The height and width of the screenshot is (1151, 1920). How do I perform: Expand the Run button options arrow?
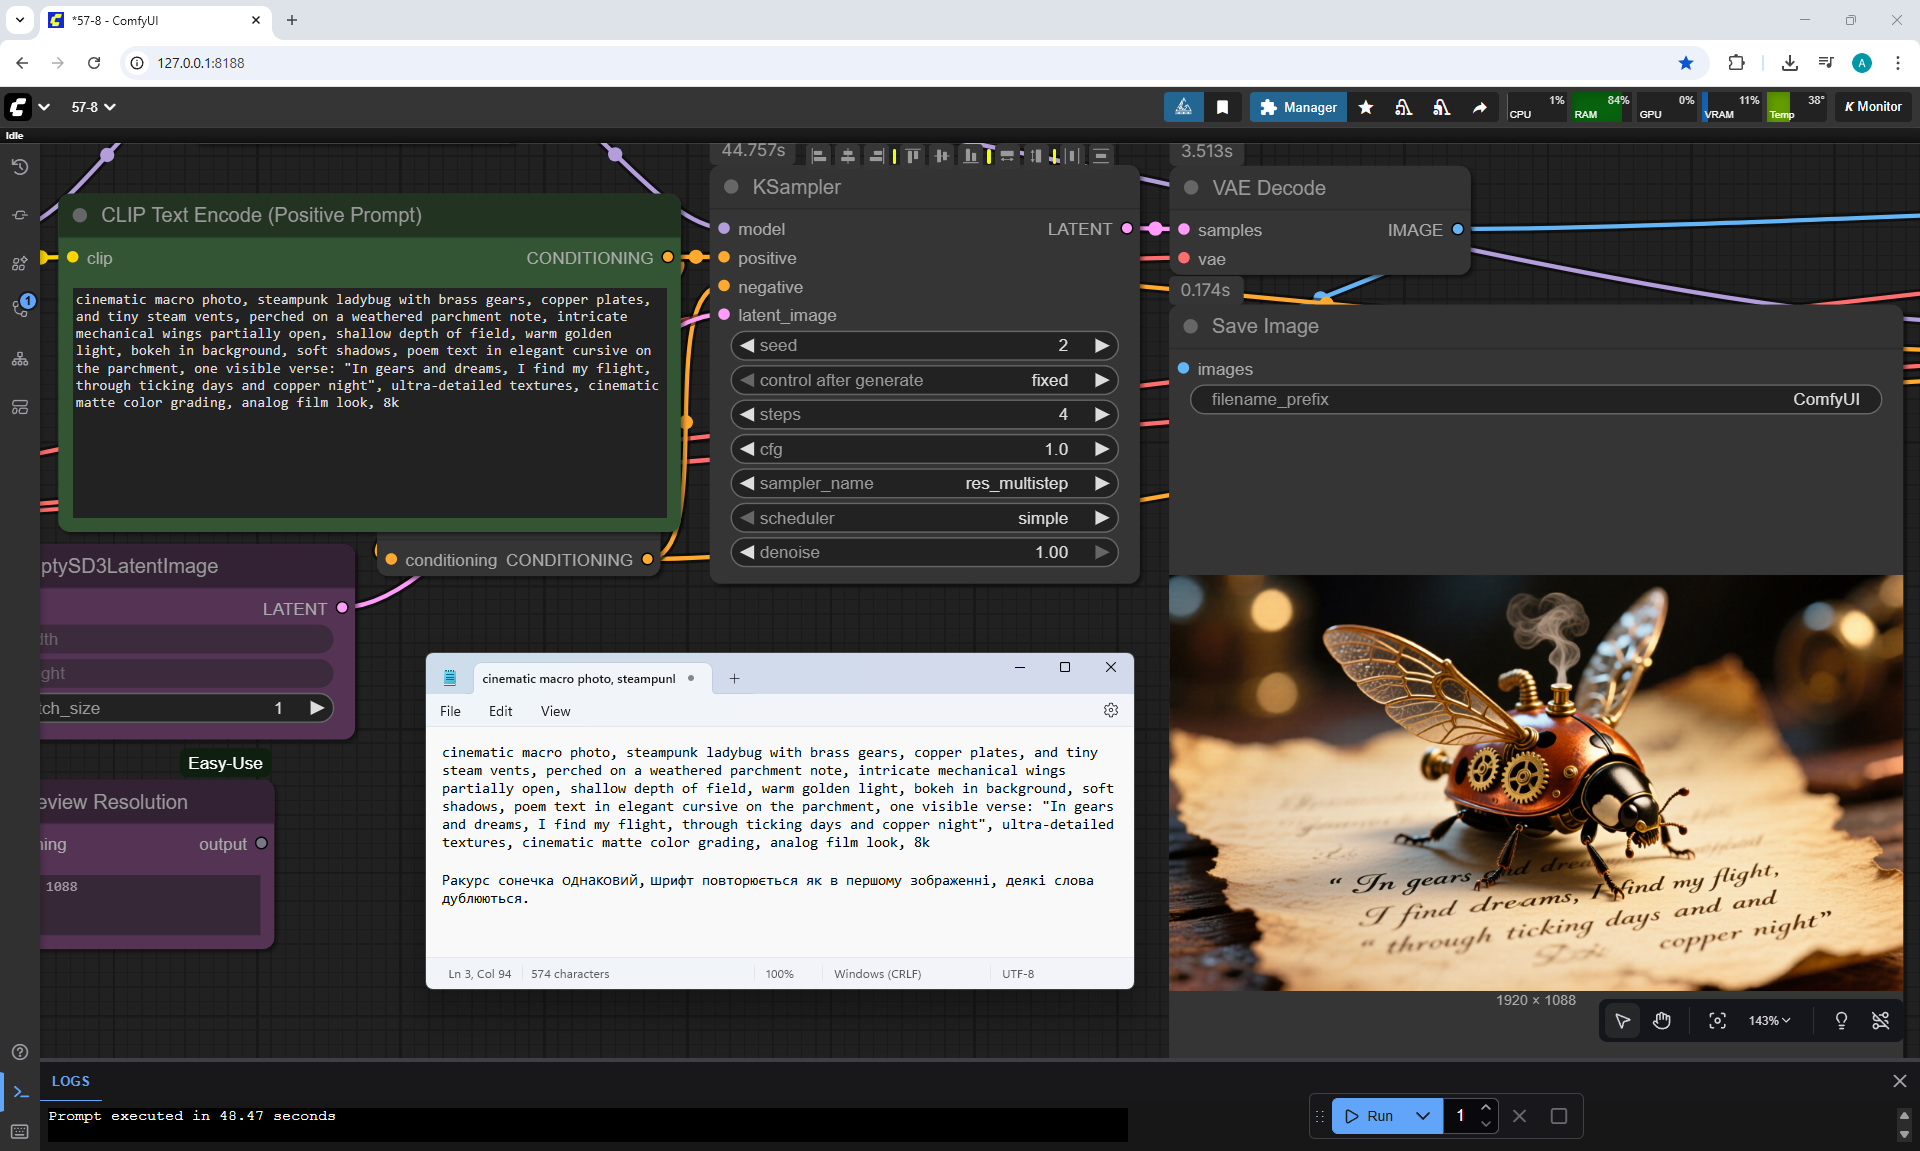1422,1116
